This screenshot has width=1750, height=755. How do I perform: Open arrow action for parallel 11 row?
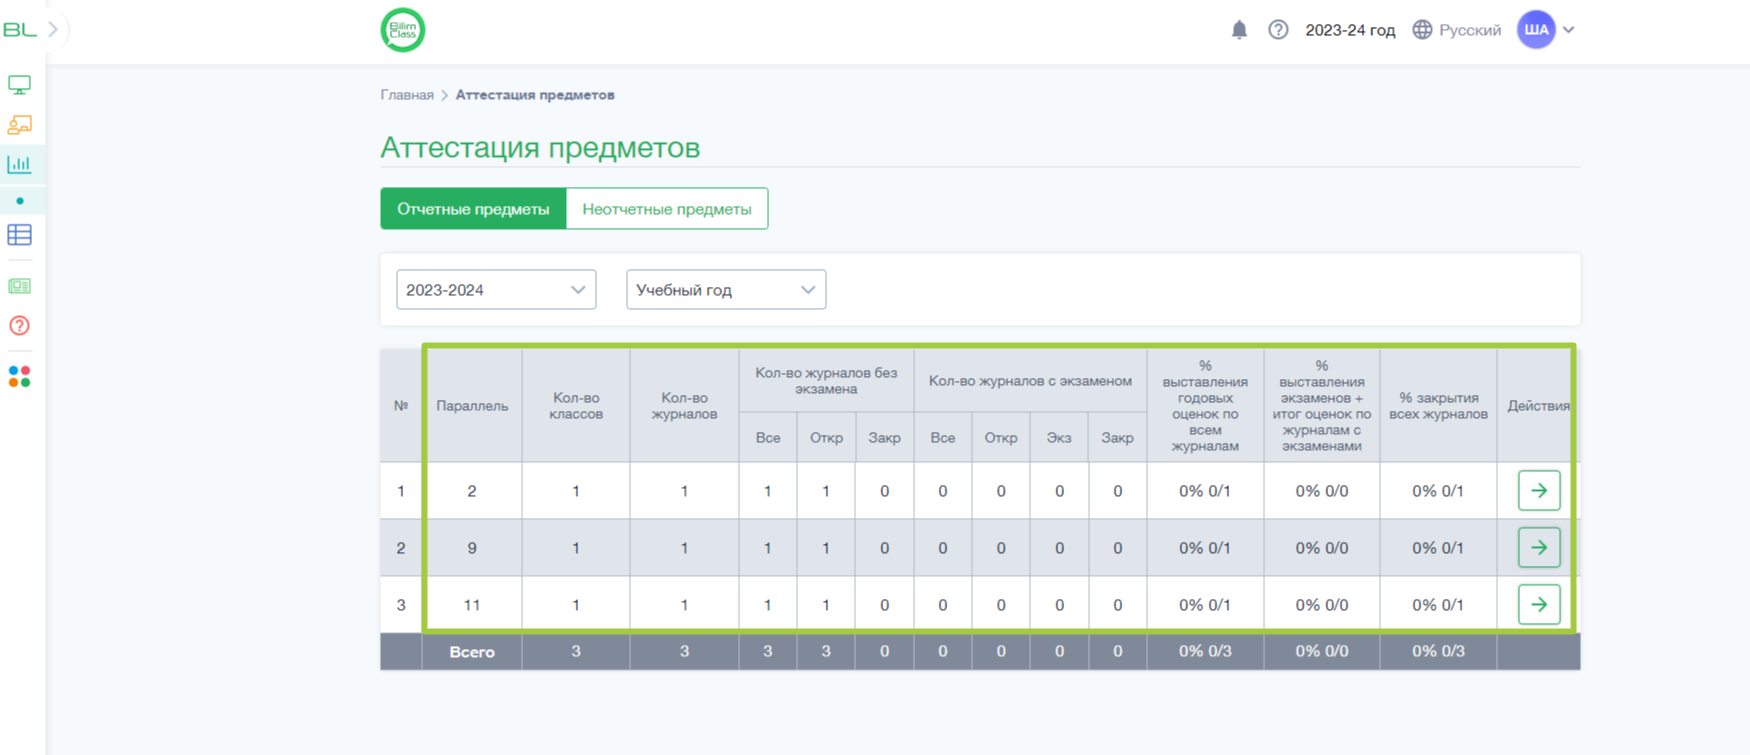click(1539, 605)
